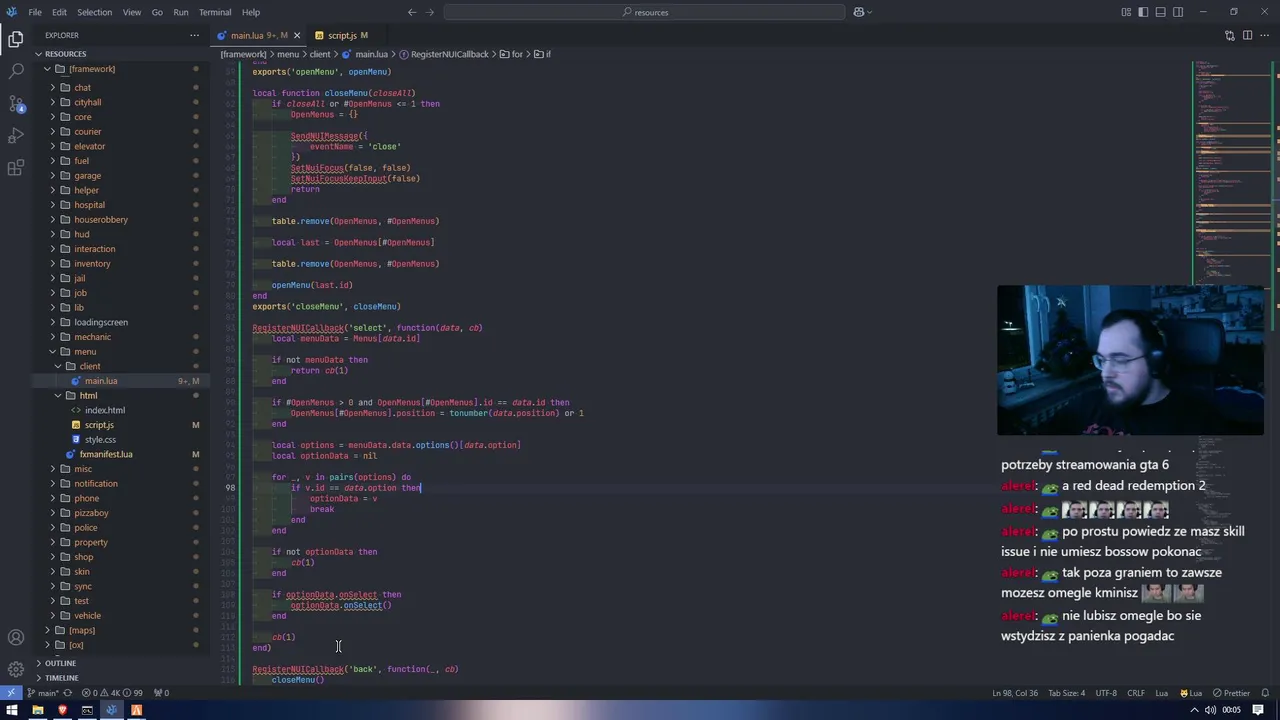Open the Run and Debug view

click(16, 136)
